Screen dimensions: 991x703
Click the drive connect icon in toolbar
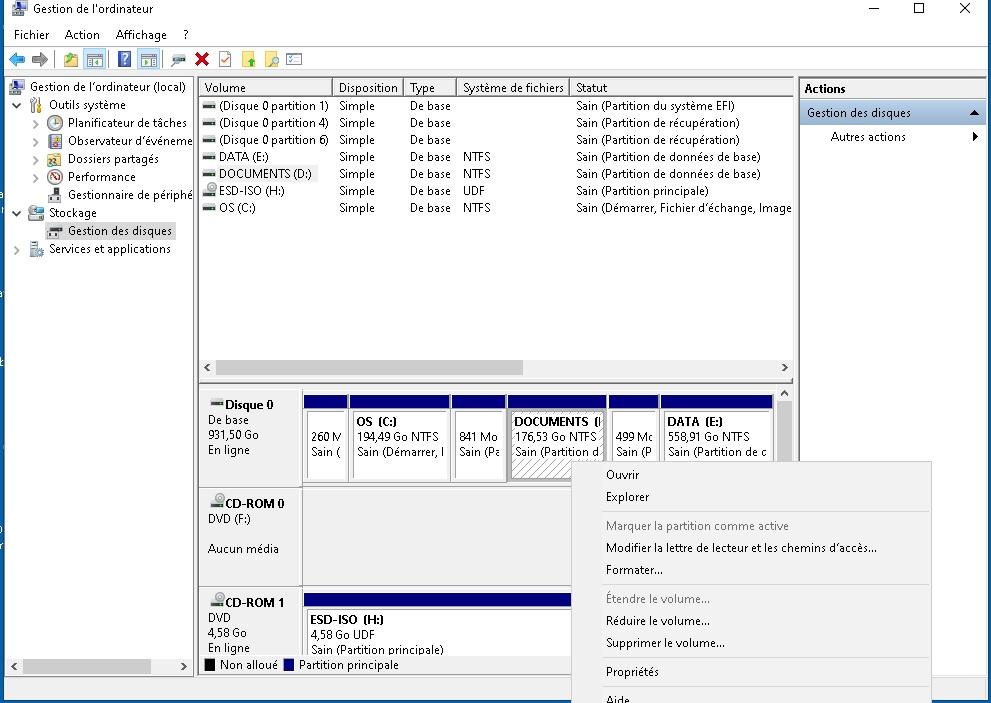[179, 60]
